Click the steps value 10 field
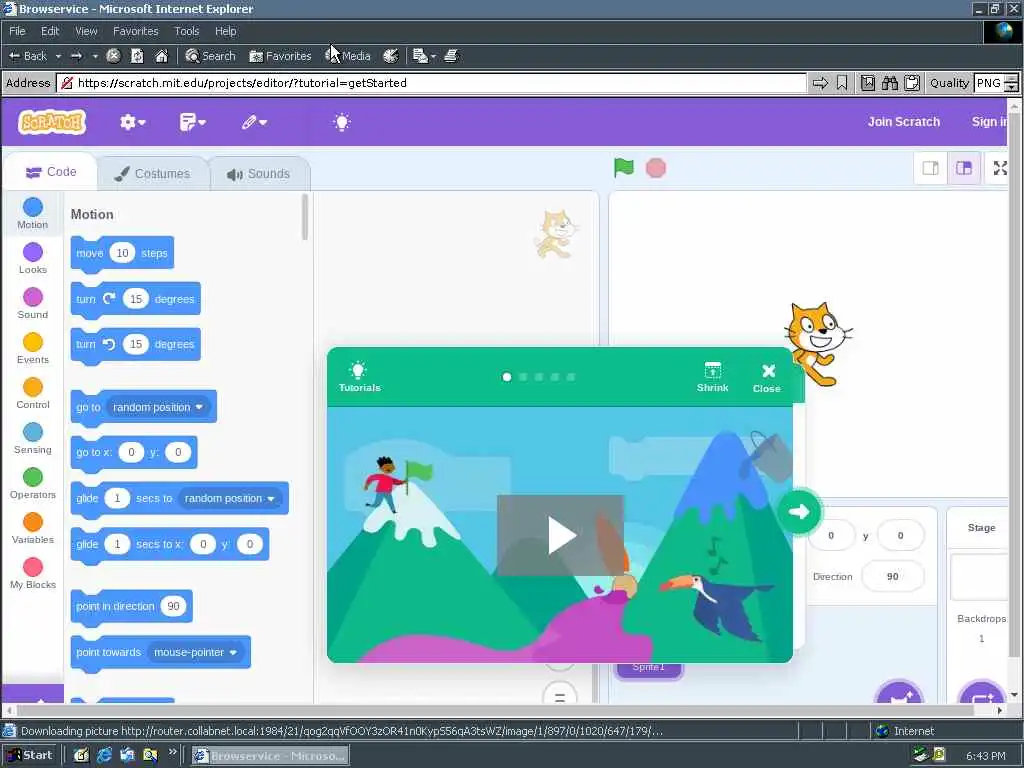Screen dimensions: 1024x768 pyautogui.click(x=122, y=253)
